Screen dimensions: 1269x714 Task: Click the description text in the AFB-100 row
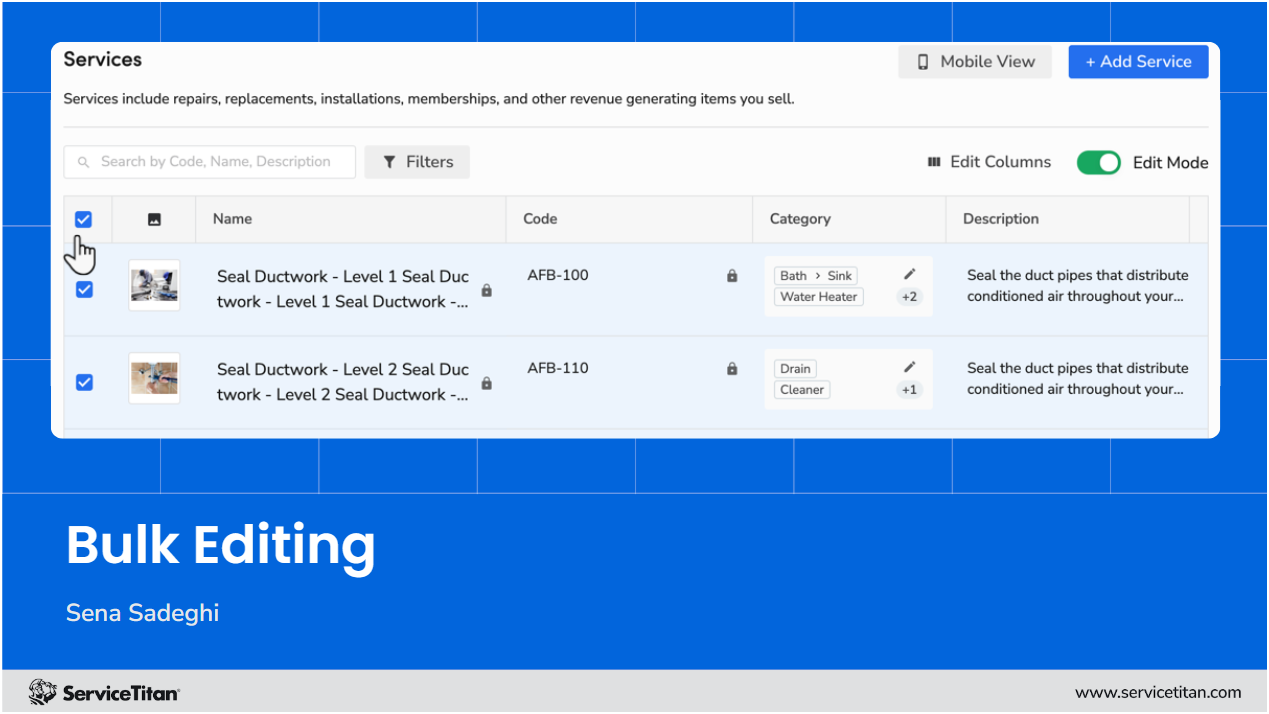pos(1077,286)
